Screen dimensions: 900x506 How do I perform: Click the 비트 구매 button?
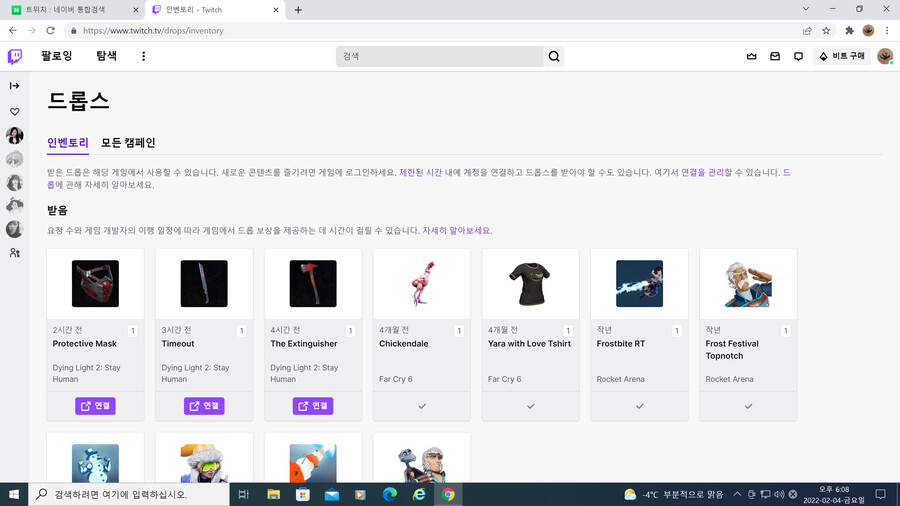tap(841, 57)
